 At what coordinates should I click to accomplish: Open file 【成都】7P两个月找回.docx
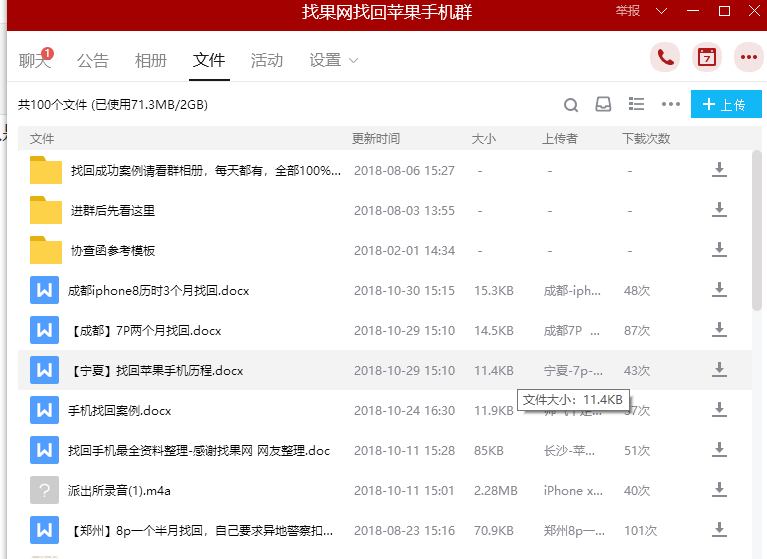146,331
